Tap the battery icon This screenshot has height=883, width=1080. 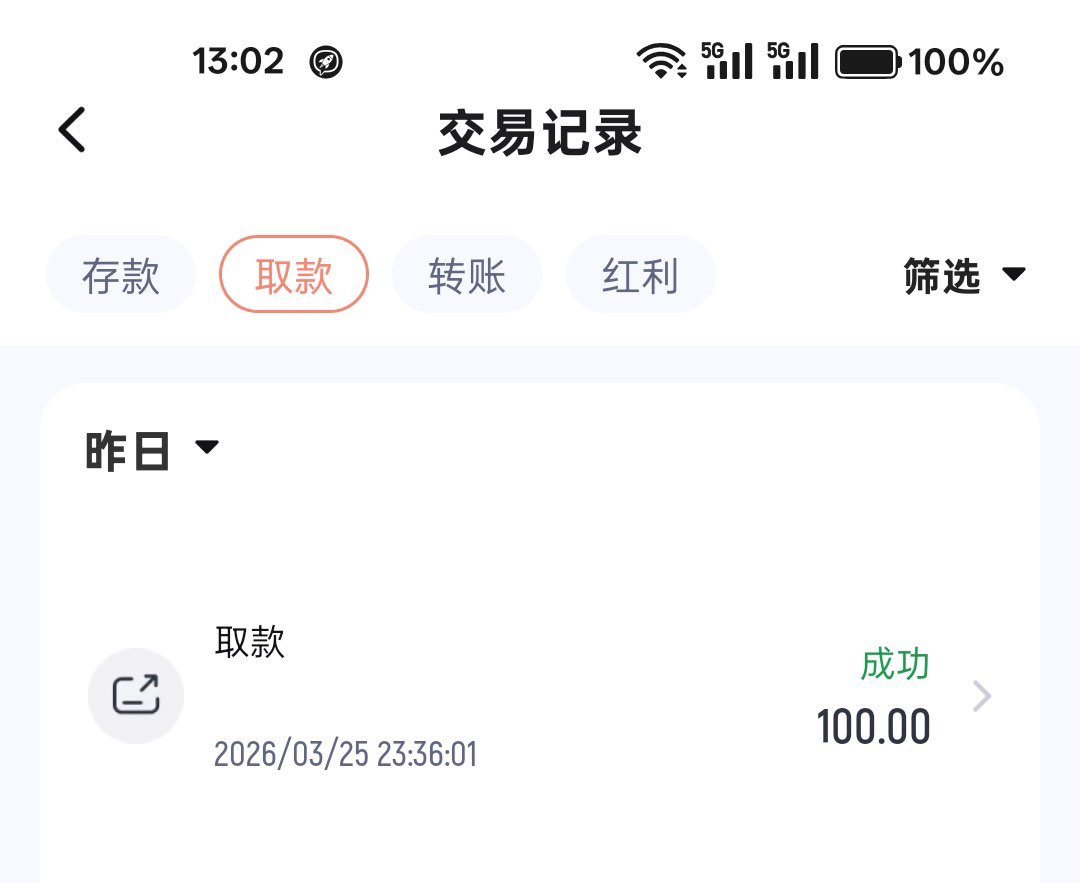tap(868, 62)
